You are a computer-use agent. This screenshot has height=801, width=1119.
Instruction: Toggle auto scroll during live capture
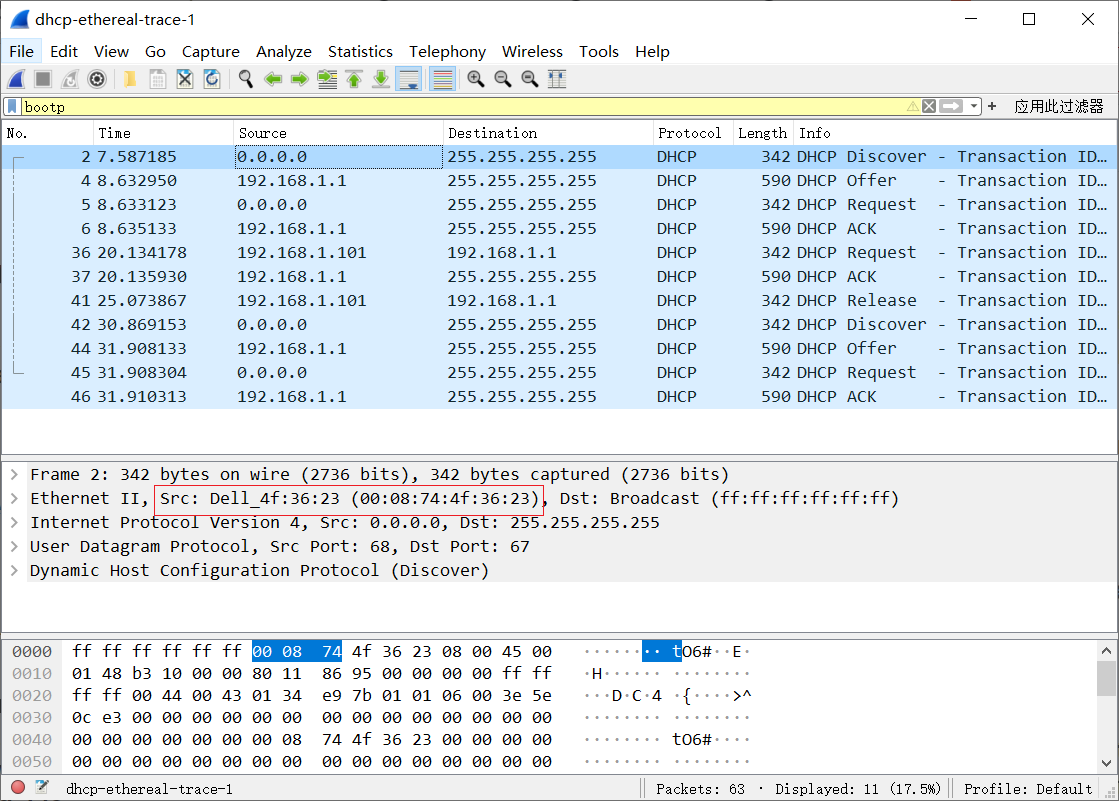click(x=409, y=79)
